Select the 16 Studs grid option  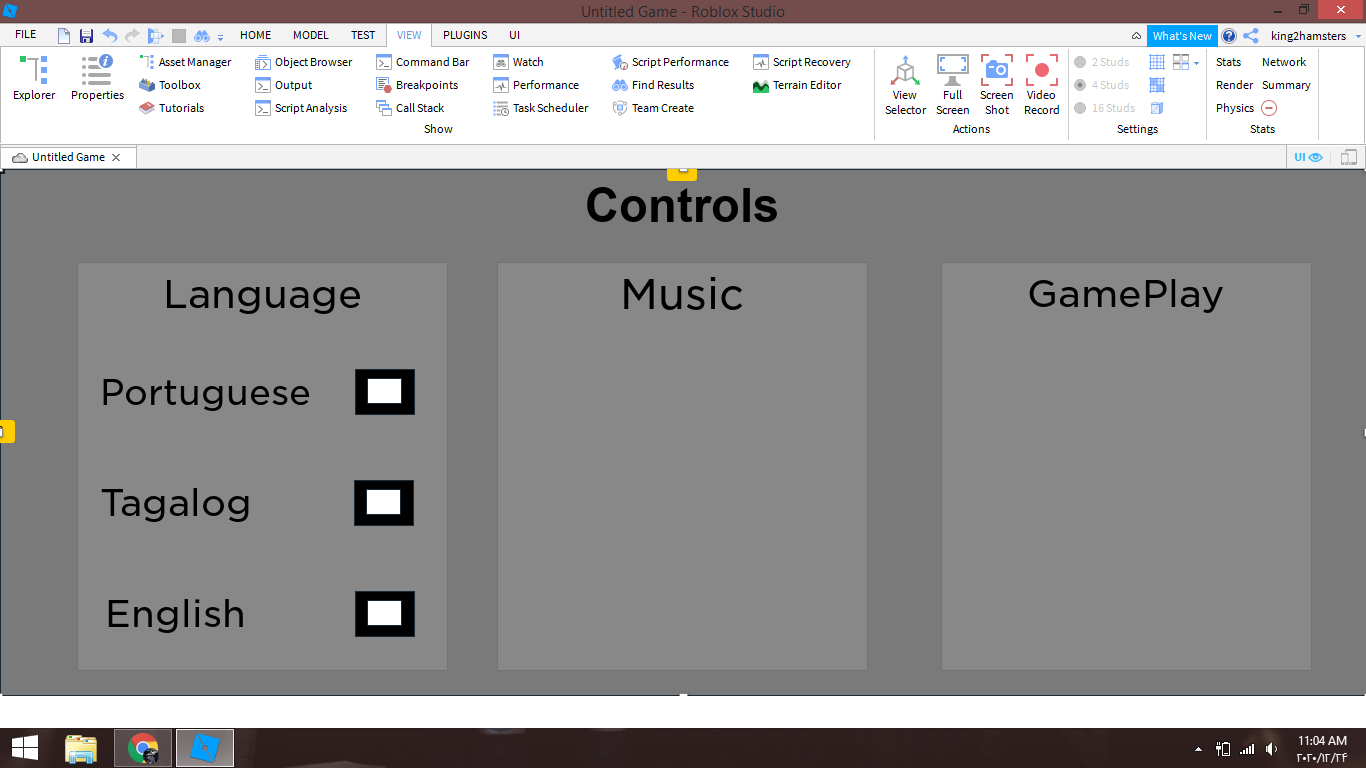[1104, 108]
